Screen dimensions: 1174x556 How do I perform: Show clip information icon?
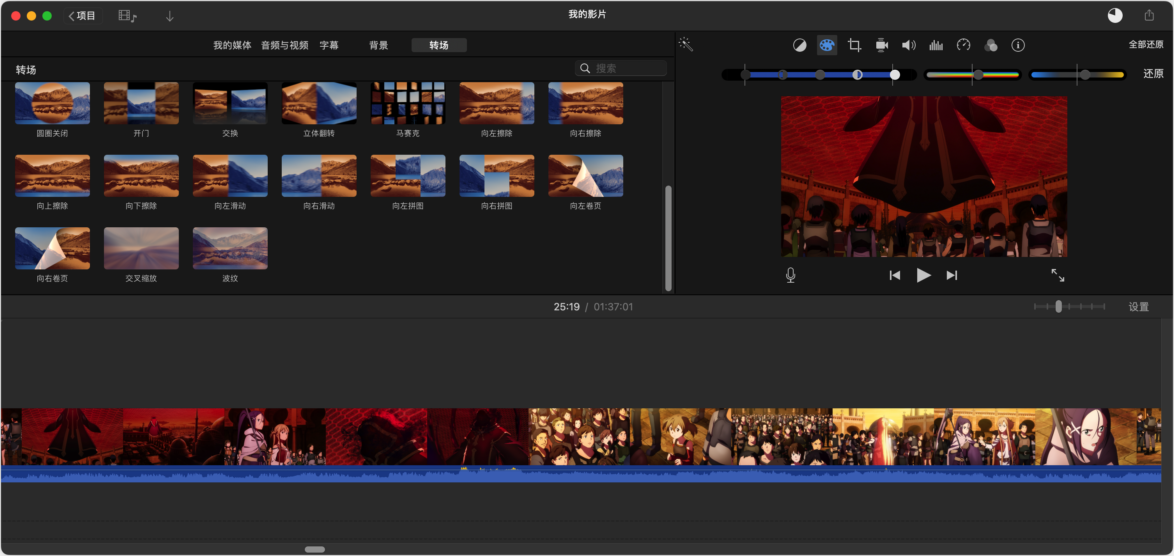pos(1018,45)
